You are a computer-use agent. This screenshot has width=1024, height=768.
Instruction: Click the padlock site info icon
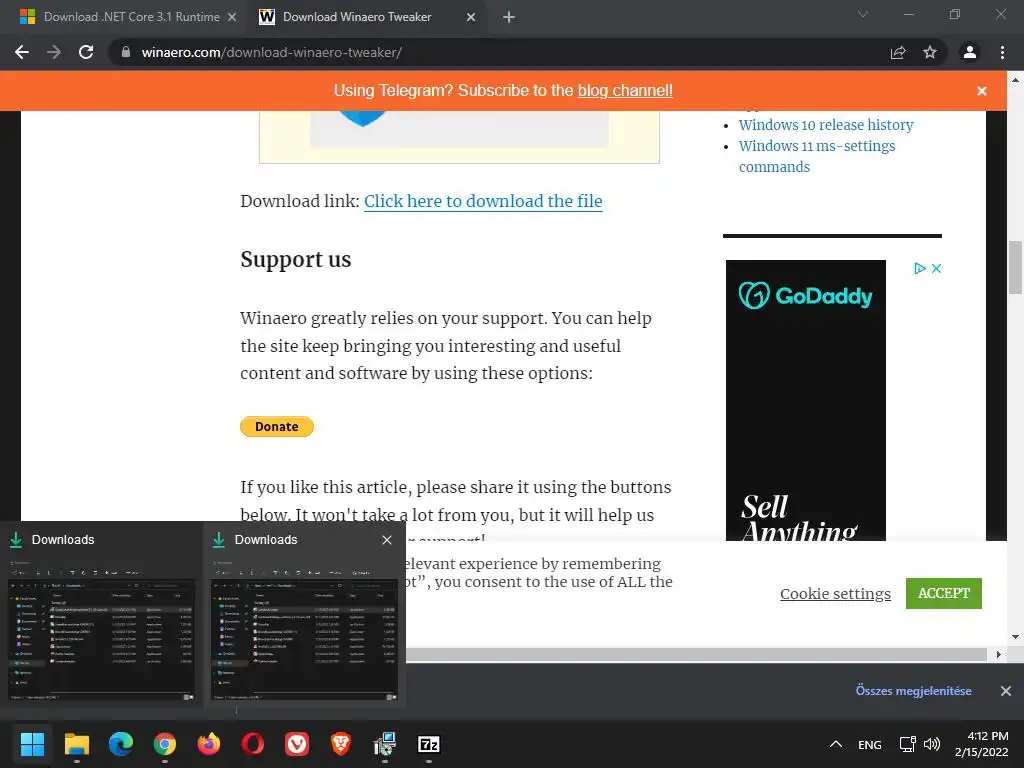[x=126, y=52]
